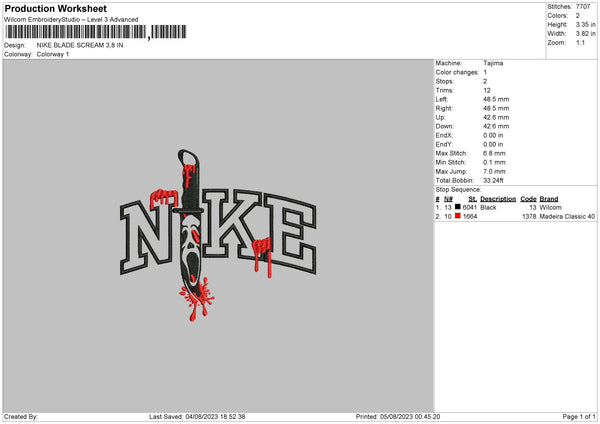Click the design name 'NIKE BLADE SCREAM 3,8 IN'

point(80,45)
